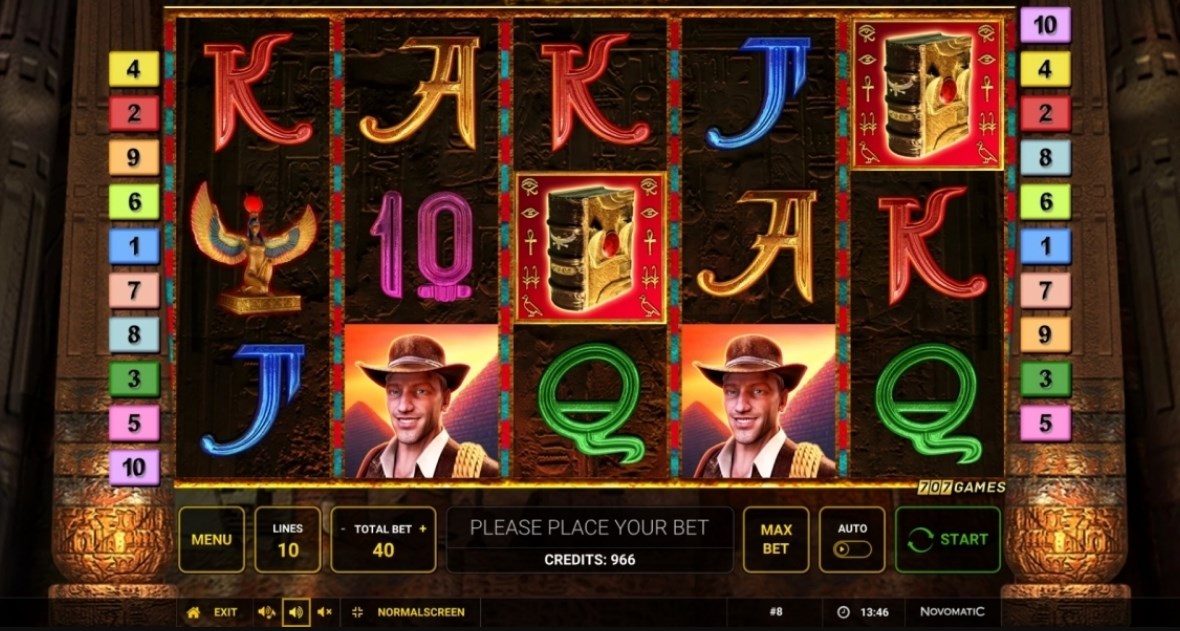This screenshot has height=631, width=1180.
Task: Start the spin with the START button
Action: tap(947, 539)
